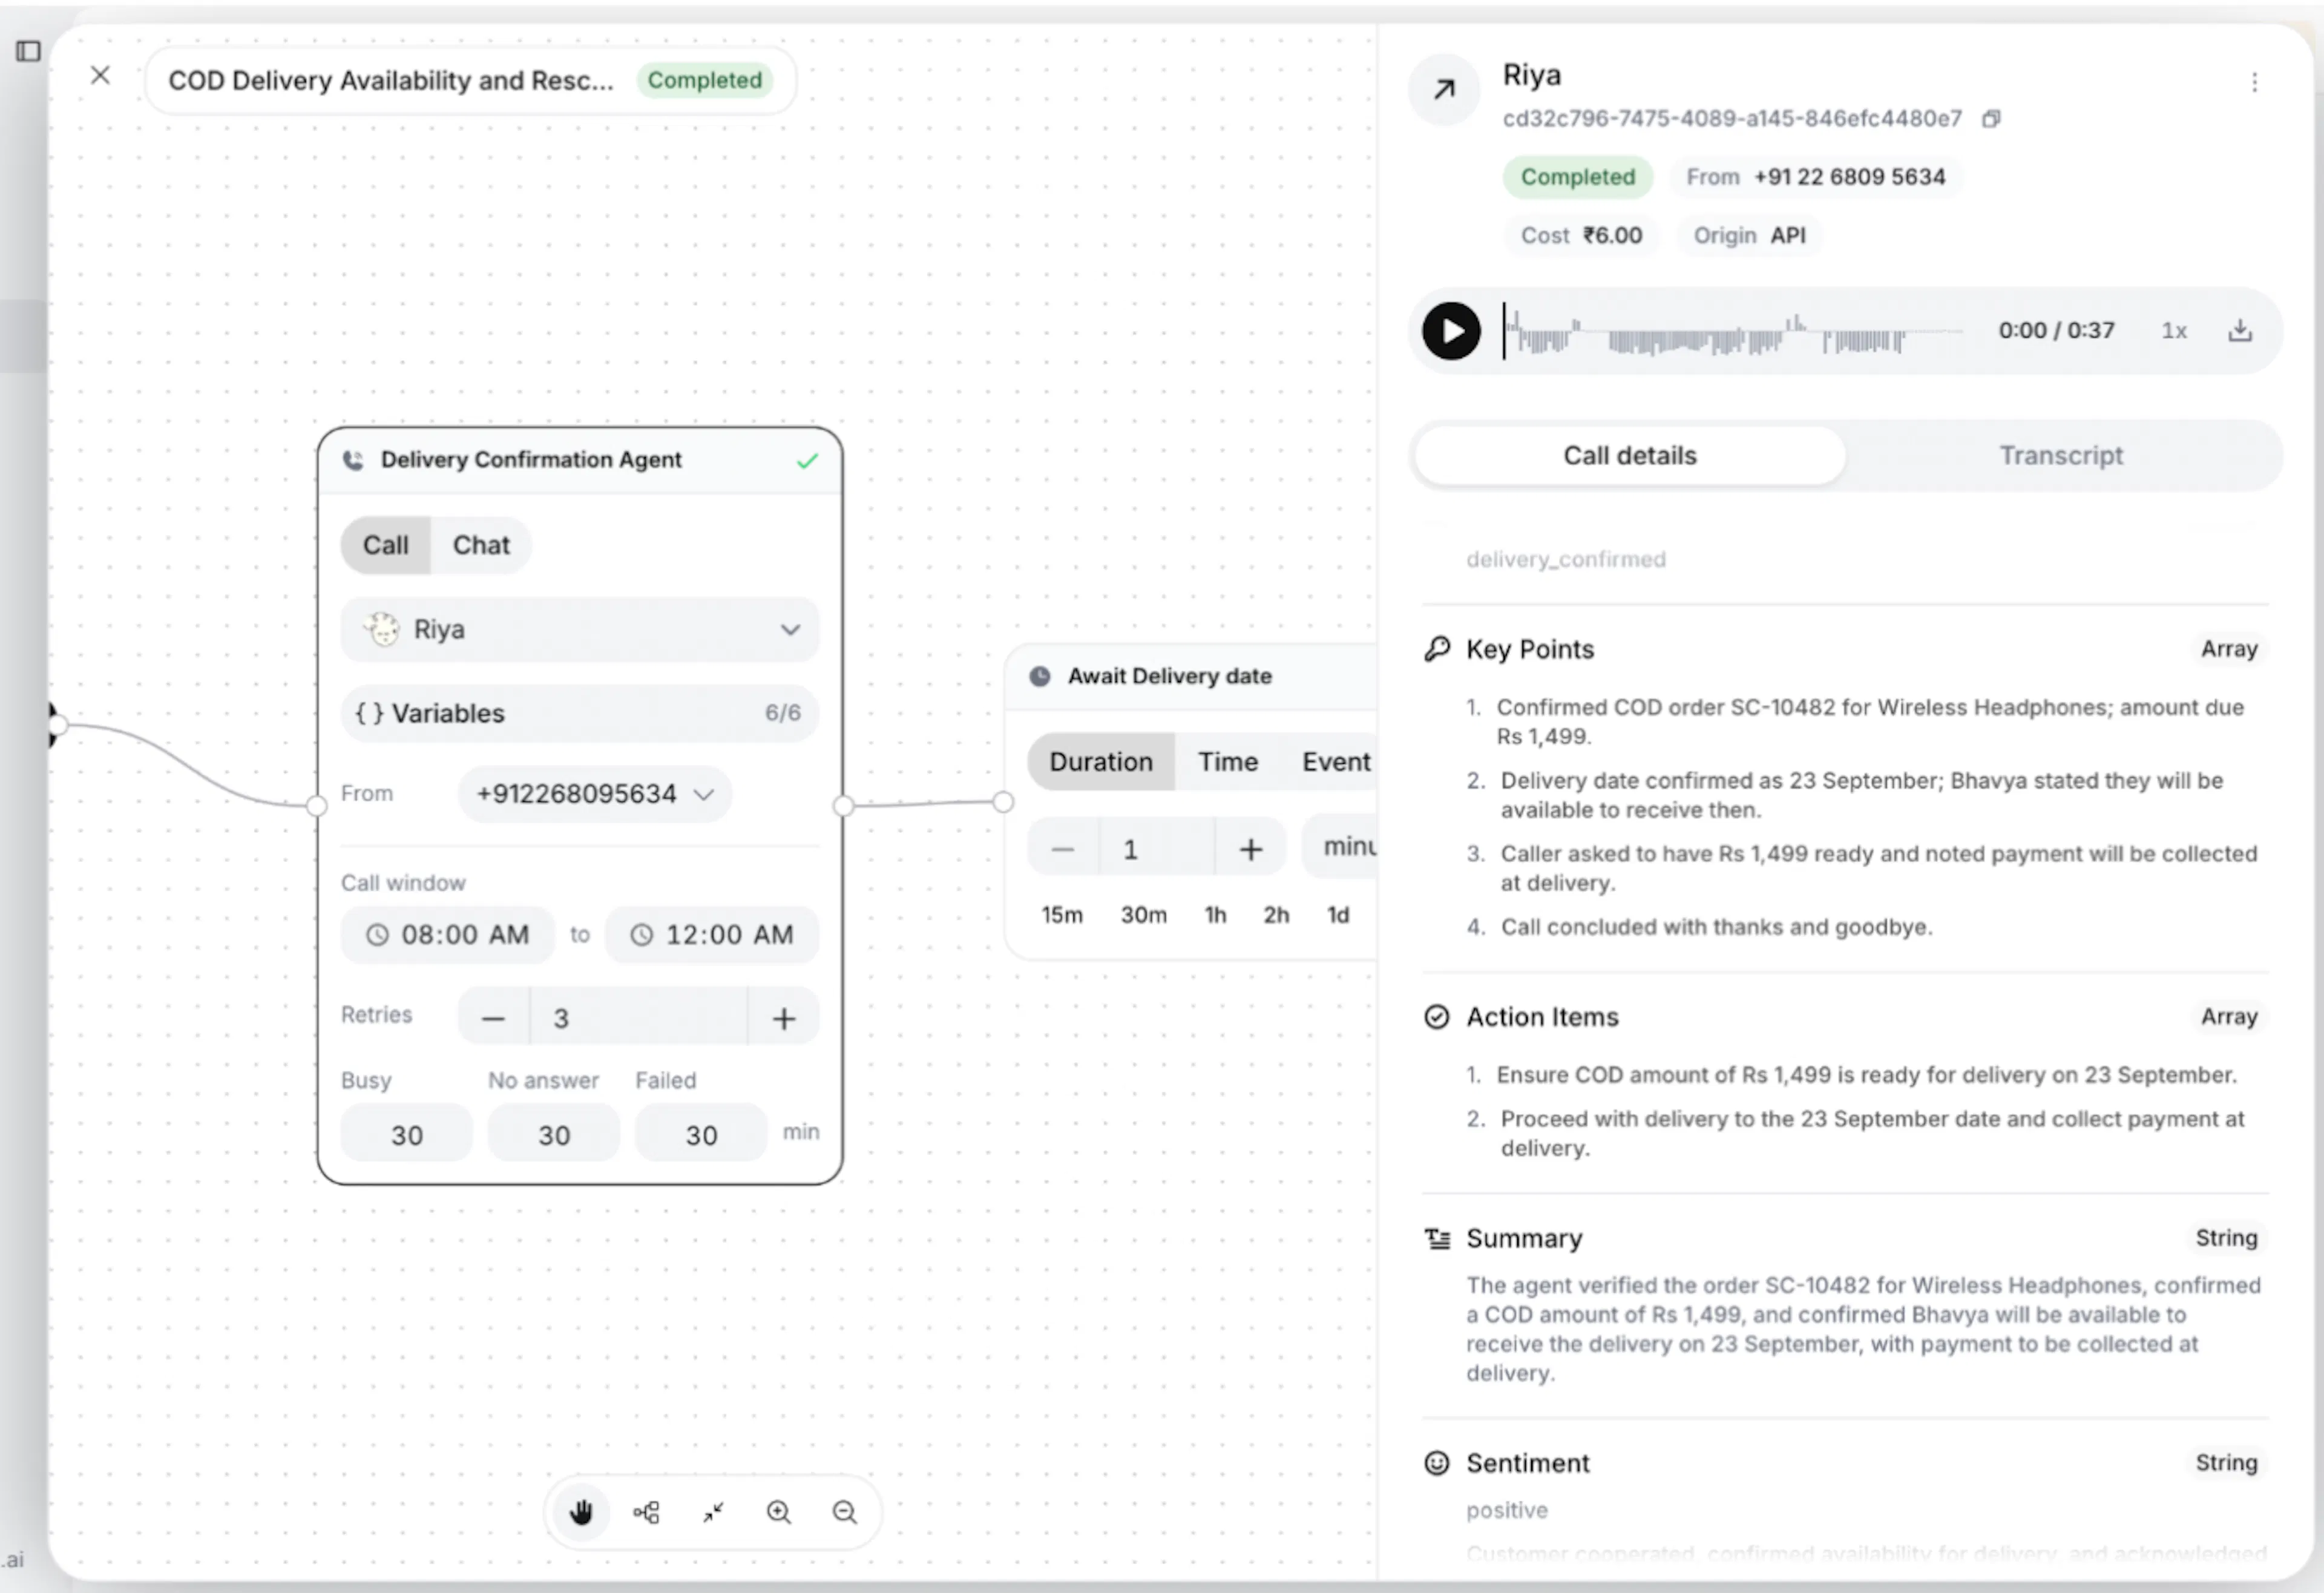
Task: Decrease the await duration value
Action: [x=1063, y=849]
